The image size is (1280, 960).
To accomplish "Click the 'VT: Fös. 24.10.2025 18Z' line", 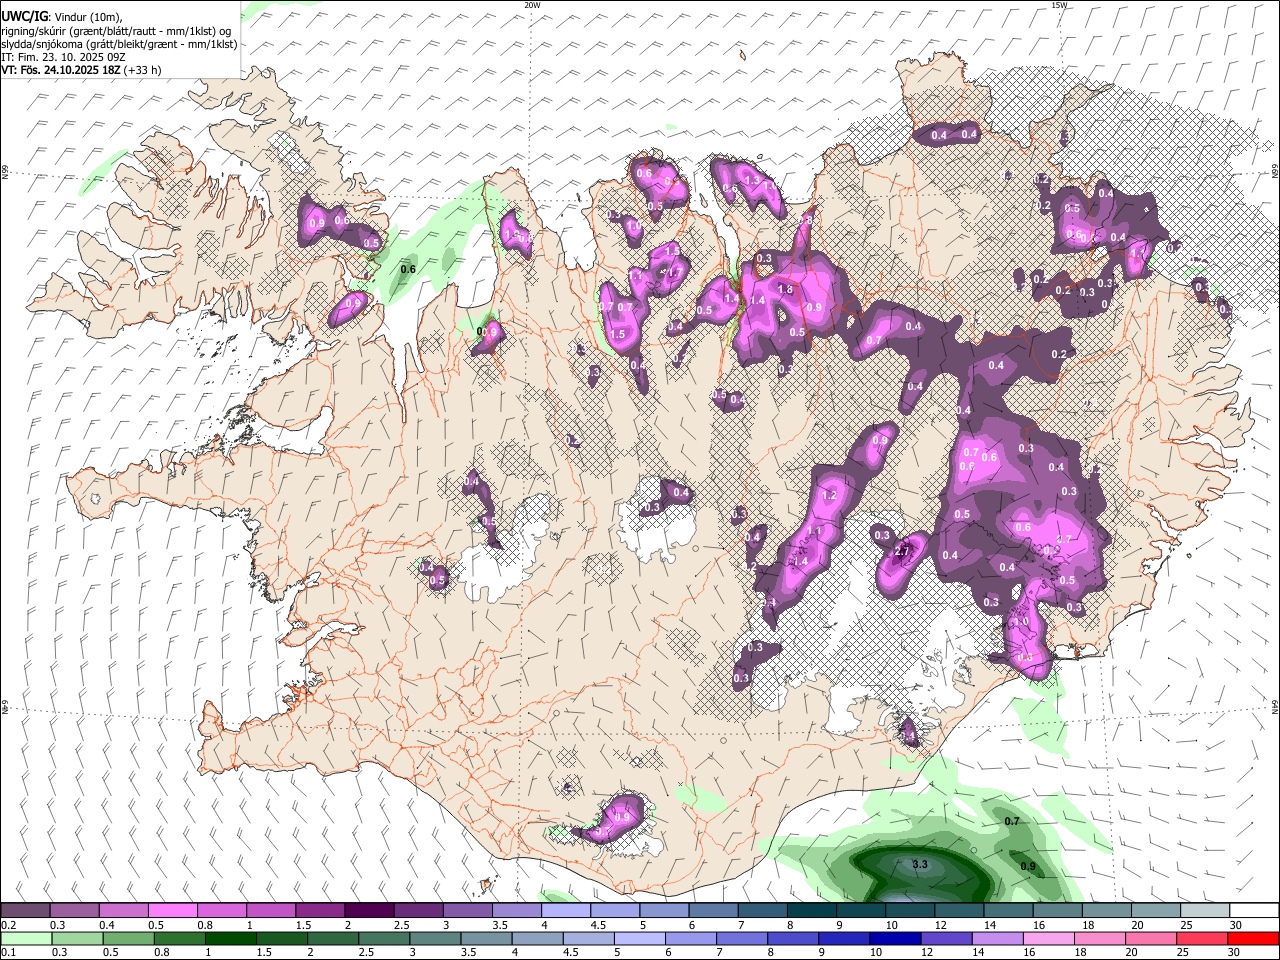I will pyautogui.click(x=60, y=70).
